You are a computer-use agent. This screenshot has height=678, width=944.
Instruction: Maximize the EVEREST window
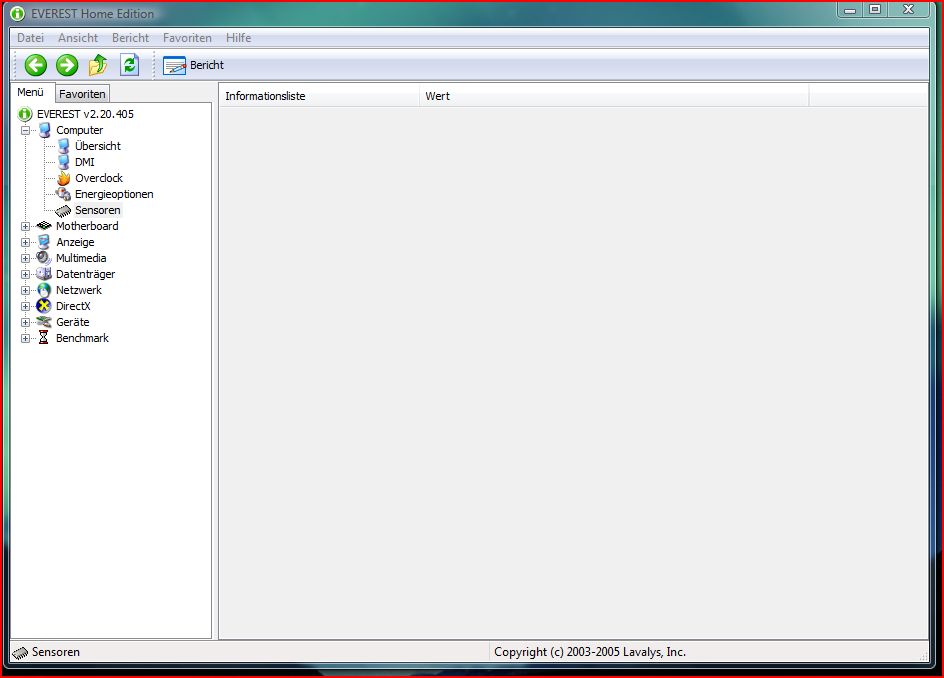(x=875, y=10)
